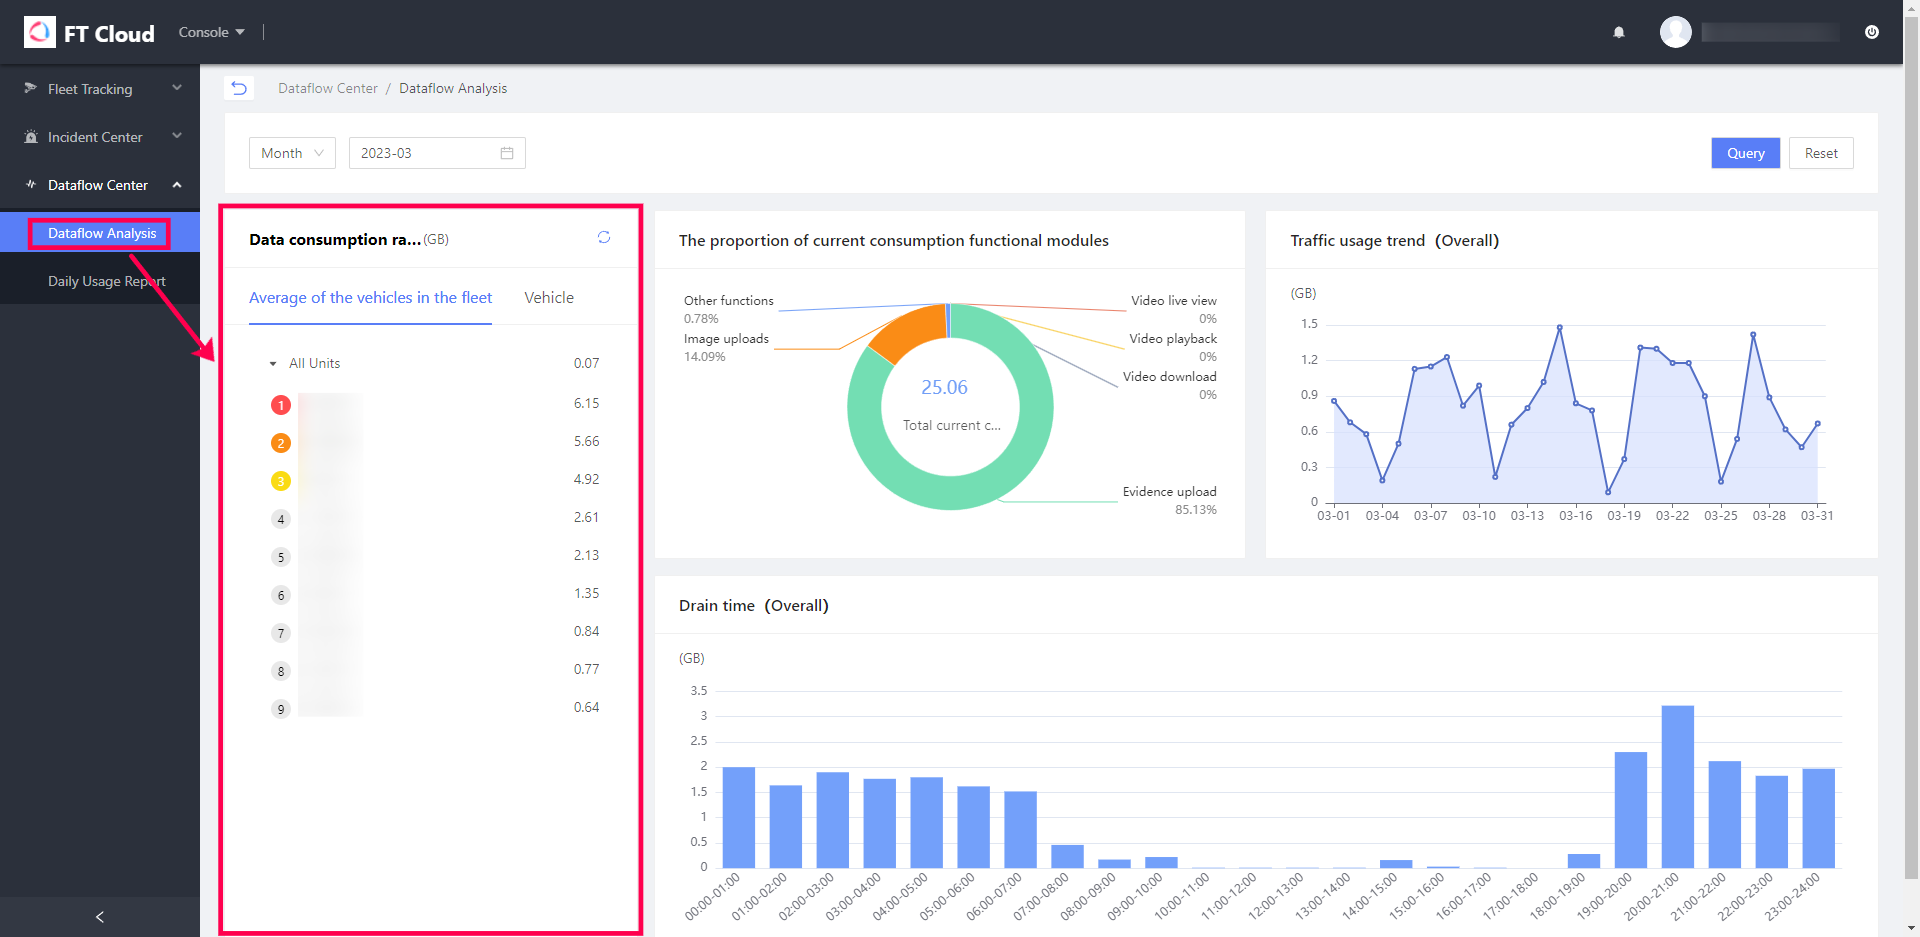Click the Dataflow Analysis breadcrumb text
The image size is (1920, 937).
pyautogui.click(x=453, y=88)
